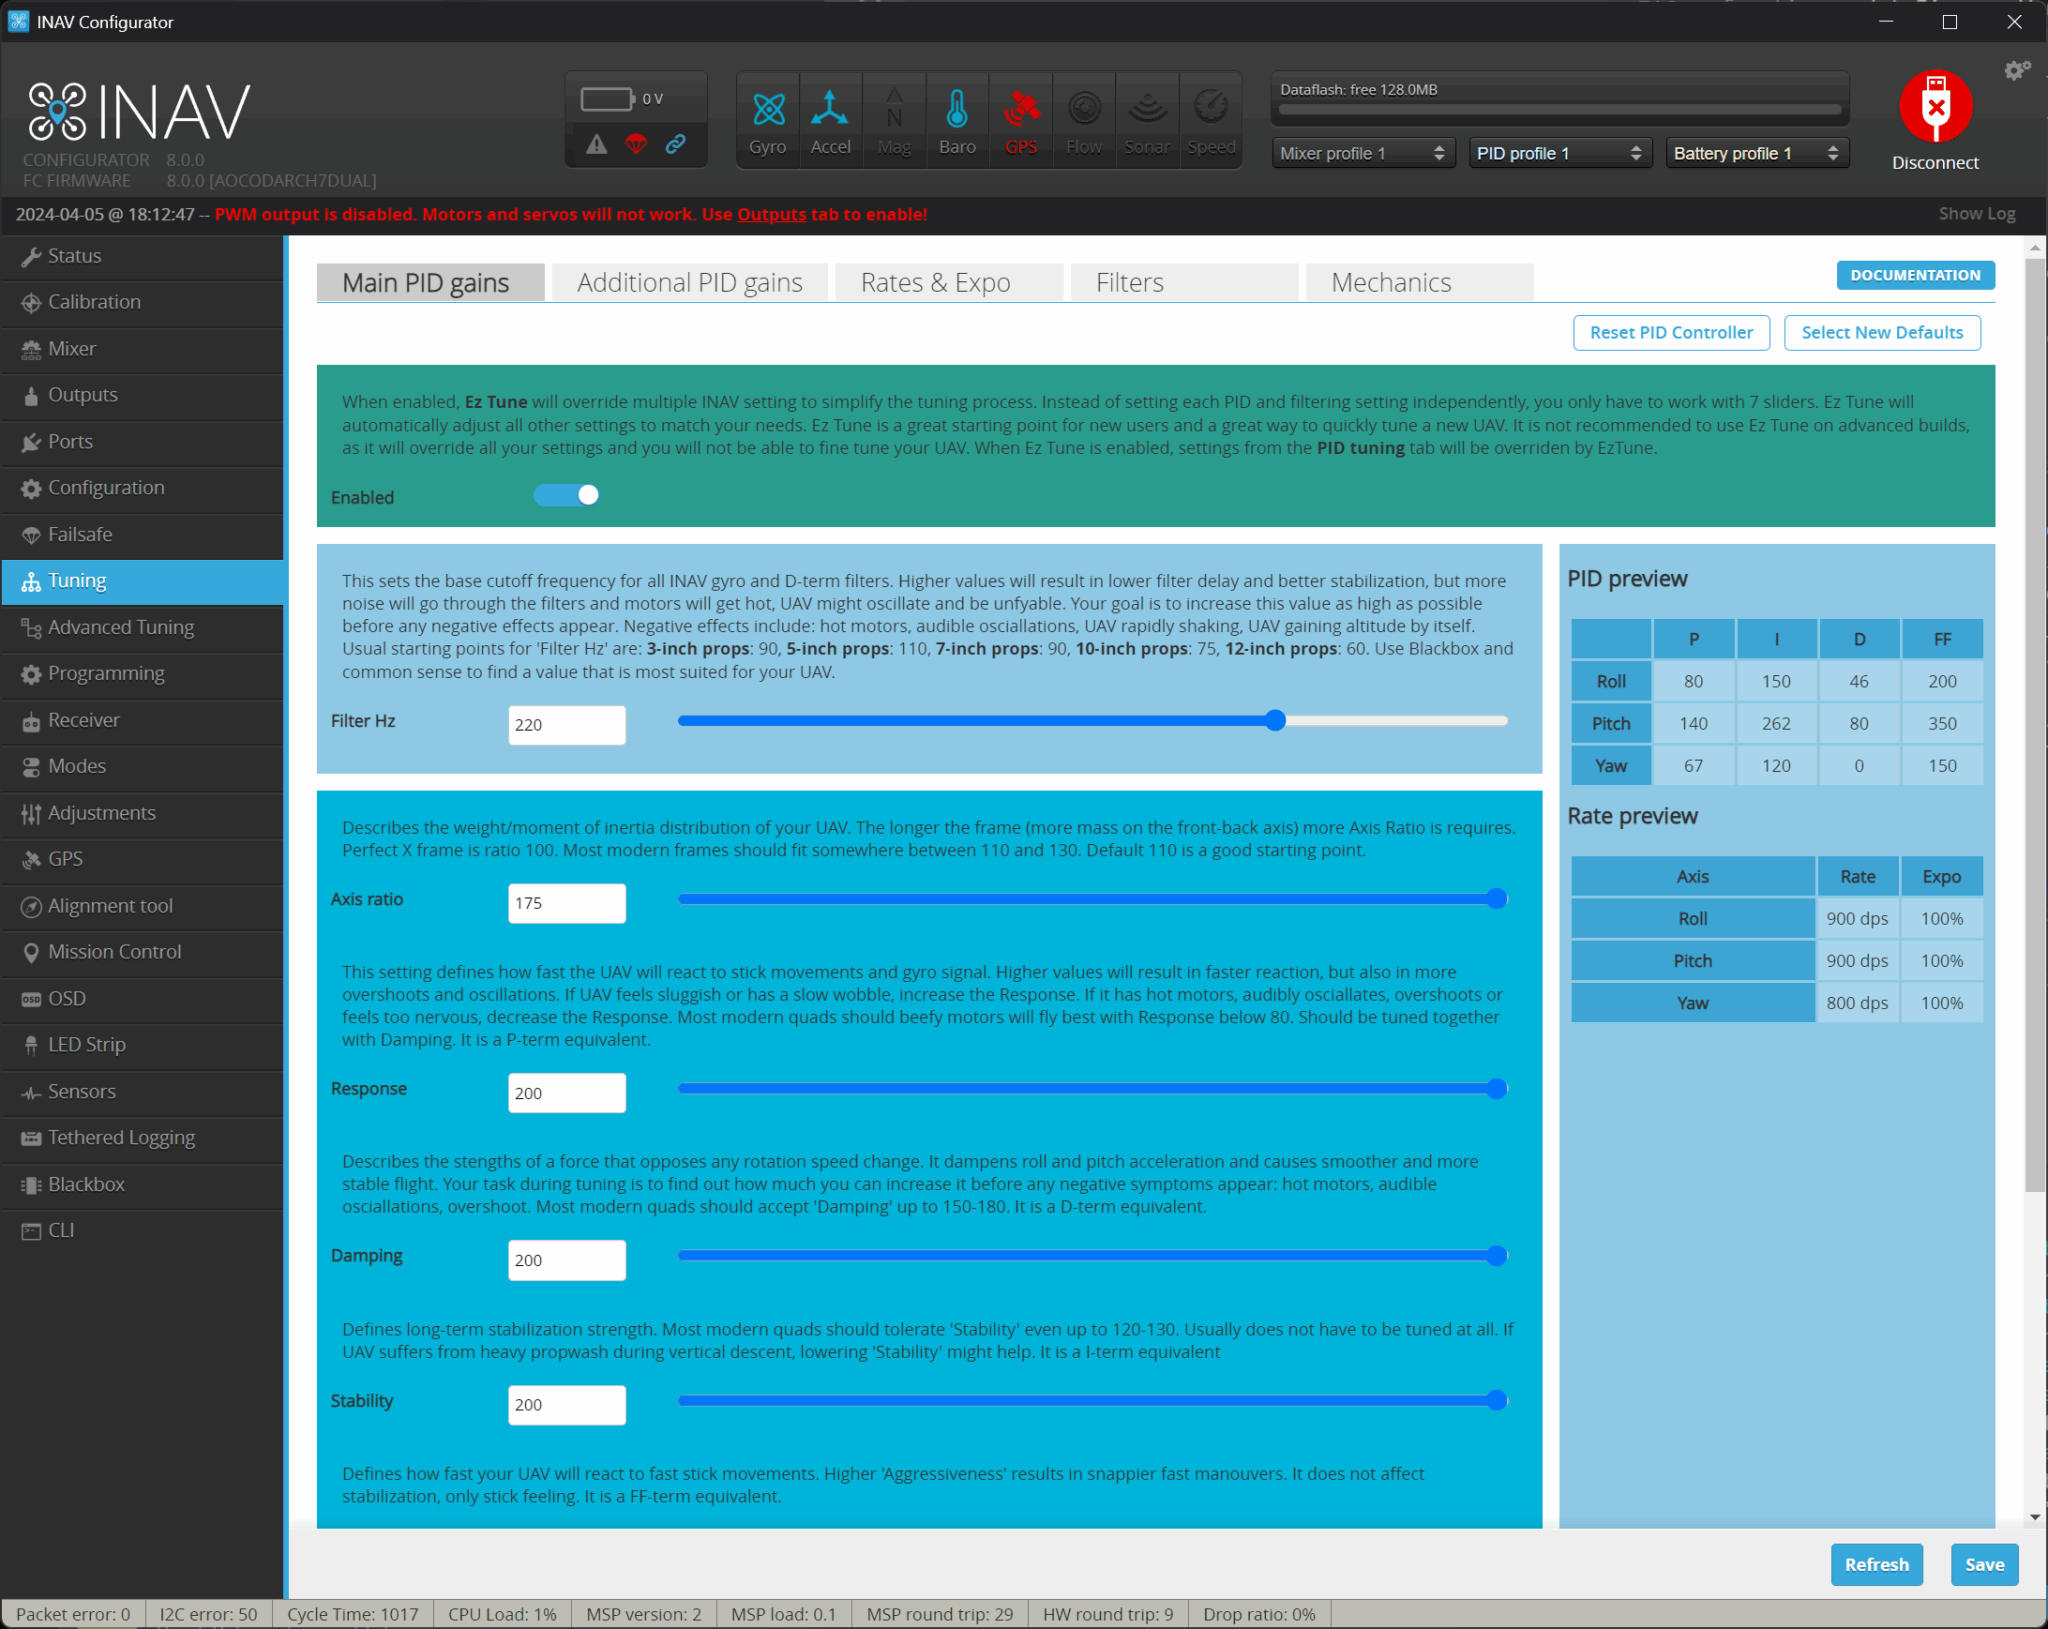Screen dimensions: 2048x1629
Task: Open the Blackbox sidebar section
Action: tap(85, 1184)
